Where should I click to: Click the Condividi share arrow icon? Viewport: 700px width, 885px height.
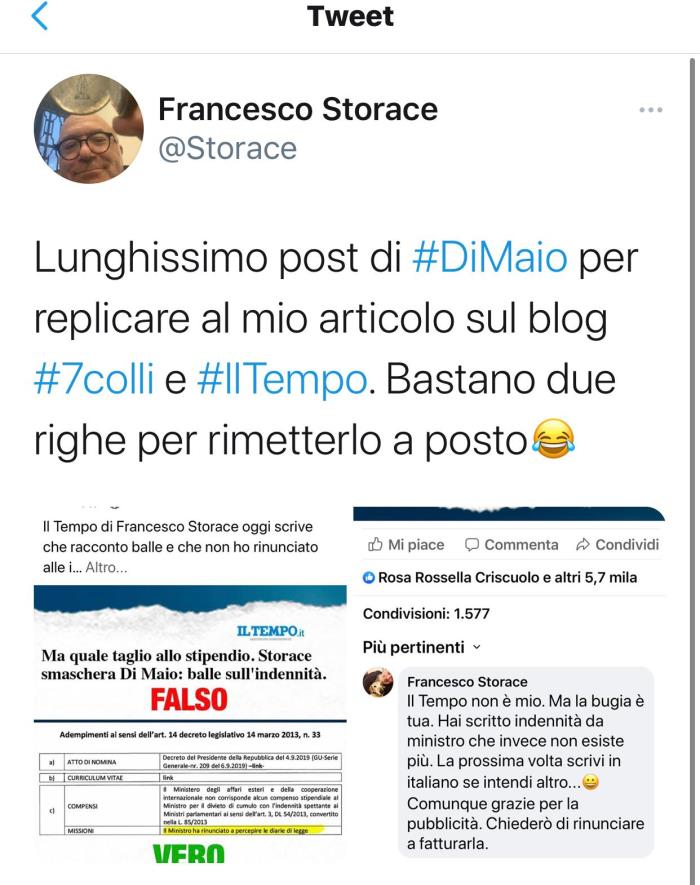point(583,544)
